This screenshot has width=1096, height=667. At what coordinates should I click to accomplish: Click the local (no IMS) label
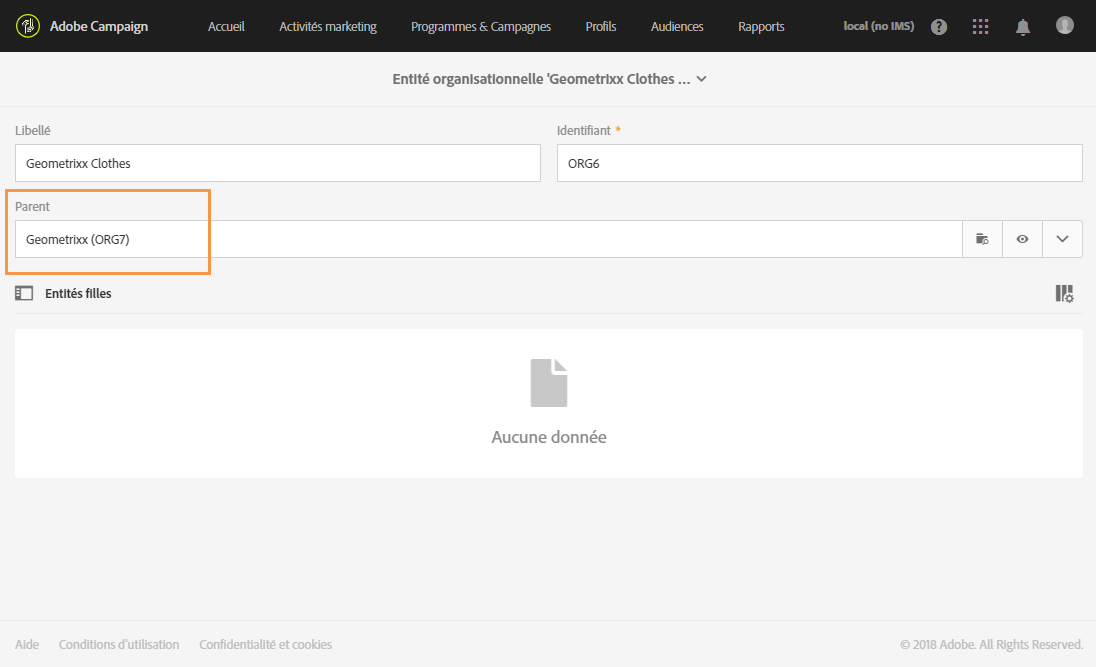click(879, 26)
